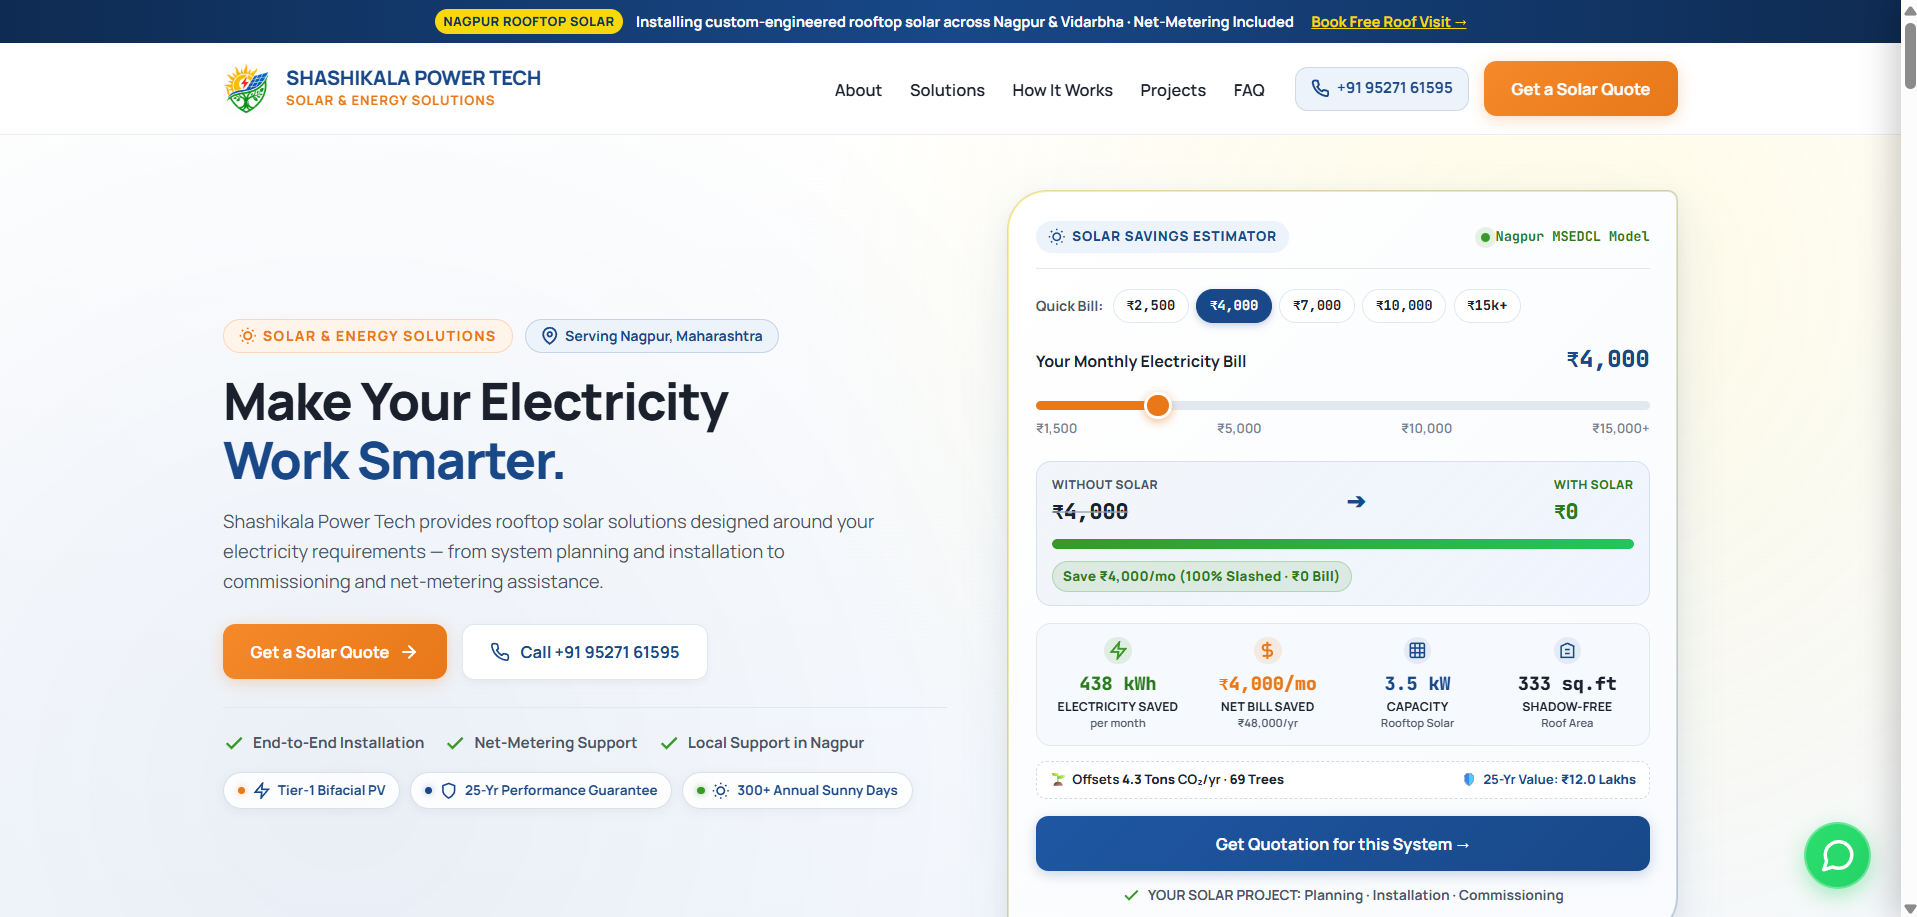Click hero Get a Solar Quote button with arrow
Image resolution: width=1917 pixels, height=917 pixels.
(x=335, y=652)
